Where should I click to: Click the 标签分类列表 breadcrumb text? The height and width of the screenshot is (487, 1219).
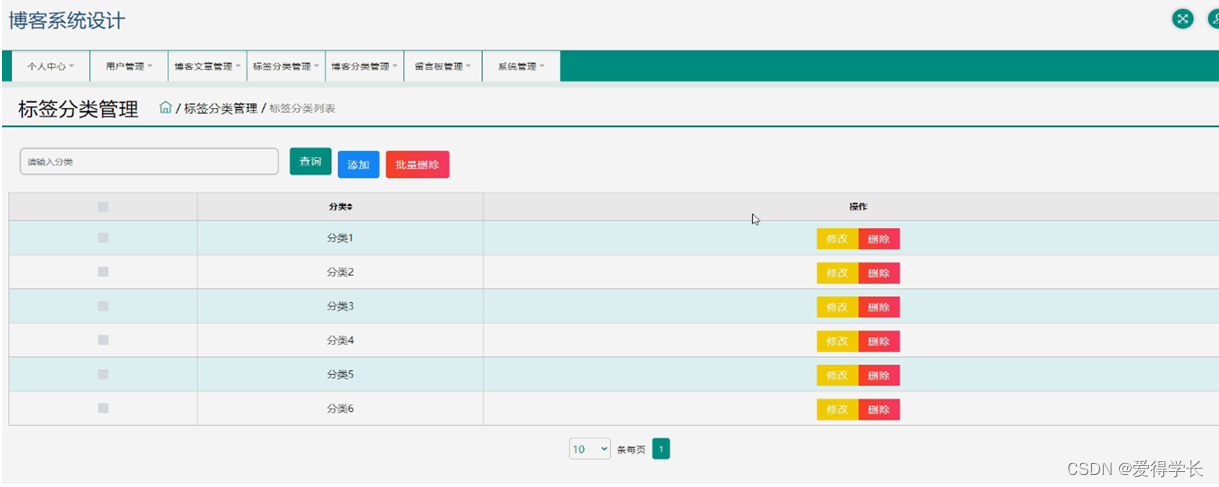302,108
